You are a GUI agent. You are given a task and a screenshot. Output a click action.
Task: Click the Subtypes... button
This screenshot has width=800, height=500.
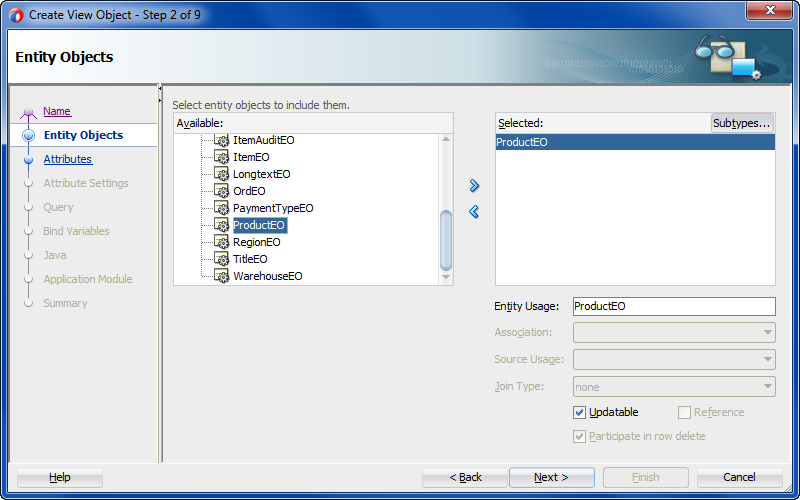742,123
